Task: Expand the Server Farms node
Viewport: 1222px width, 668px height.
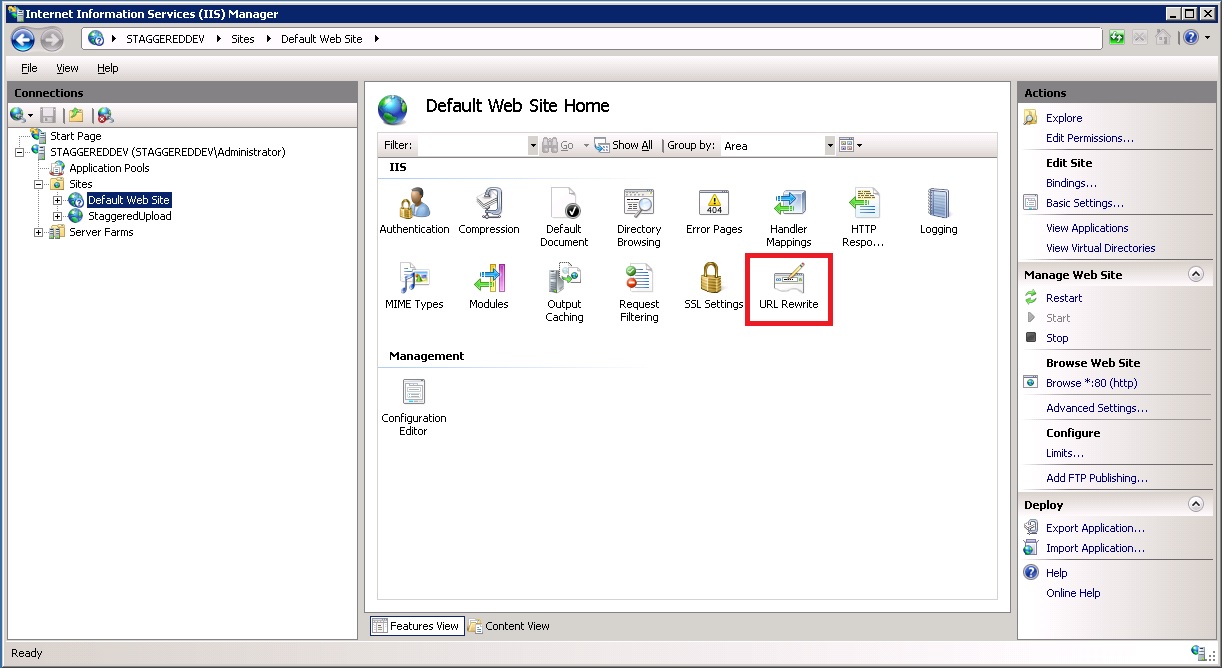Action: tap(39, 232)
